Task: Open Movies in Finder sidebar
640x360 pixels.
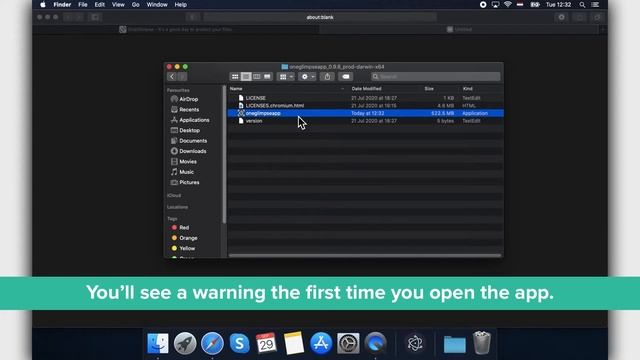Action: point(184,162)
